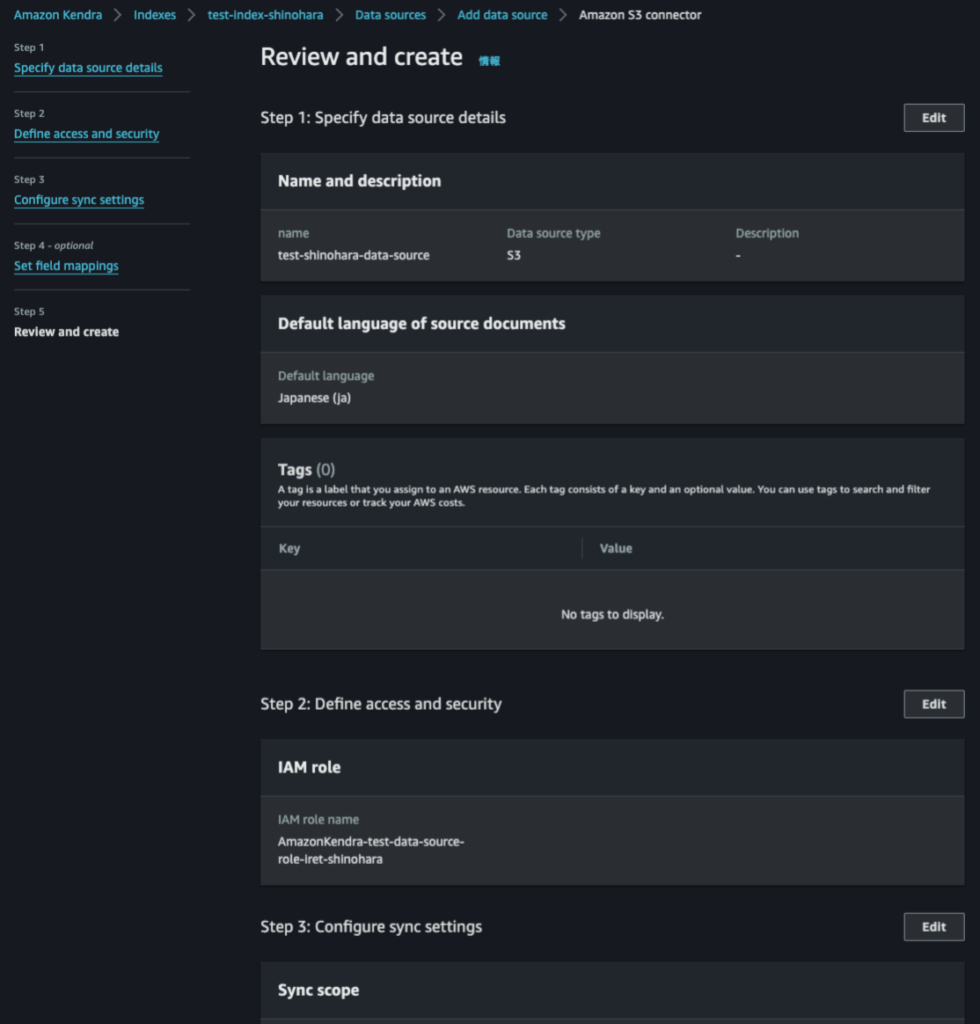Click the Japanese (ja) default language value

314,397
